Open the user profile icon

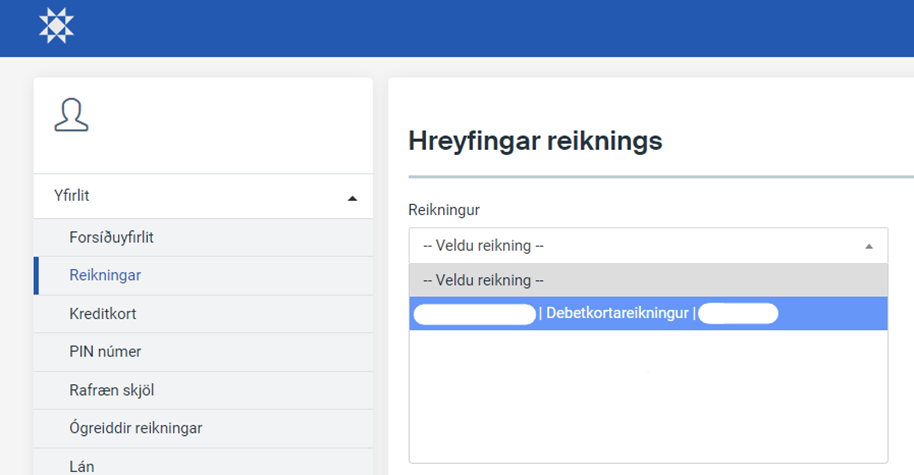coord(71,115)
